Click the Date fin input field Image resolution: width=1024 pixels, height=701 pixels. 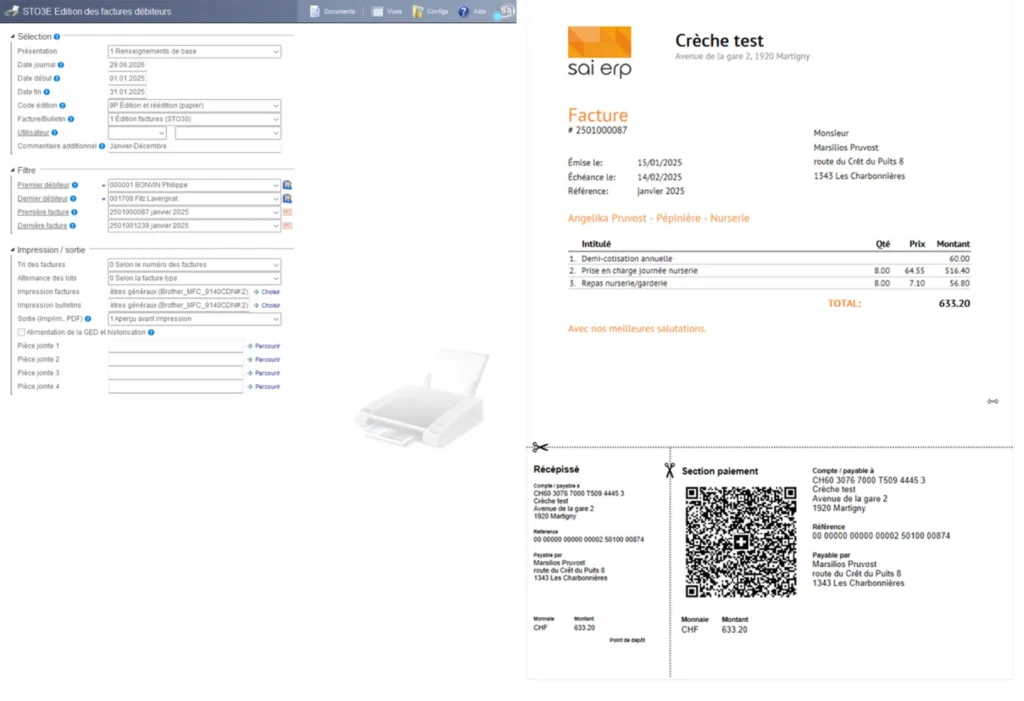point(127,92)
